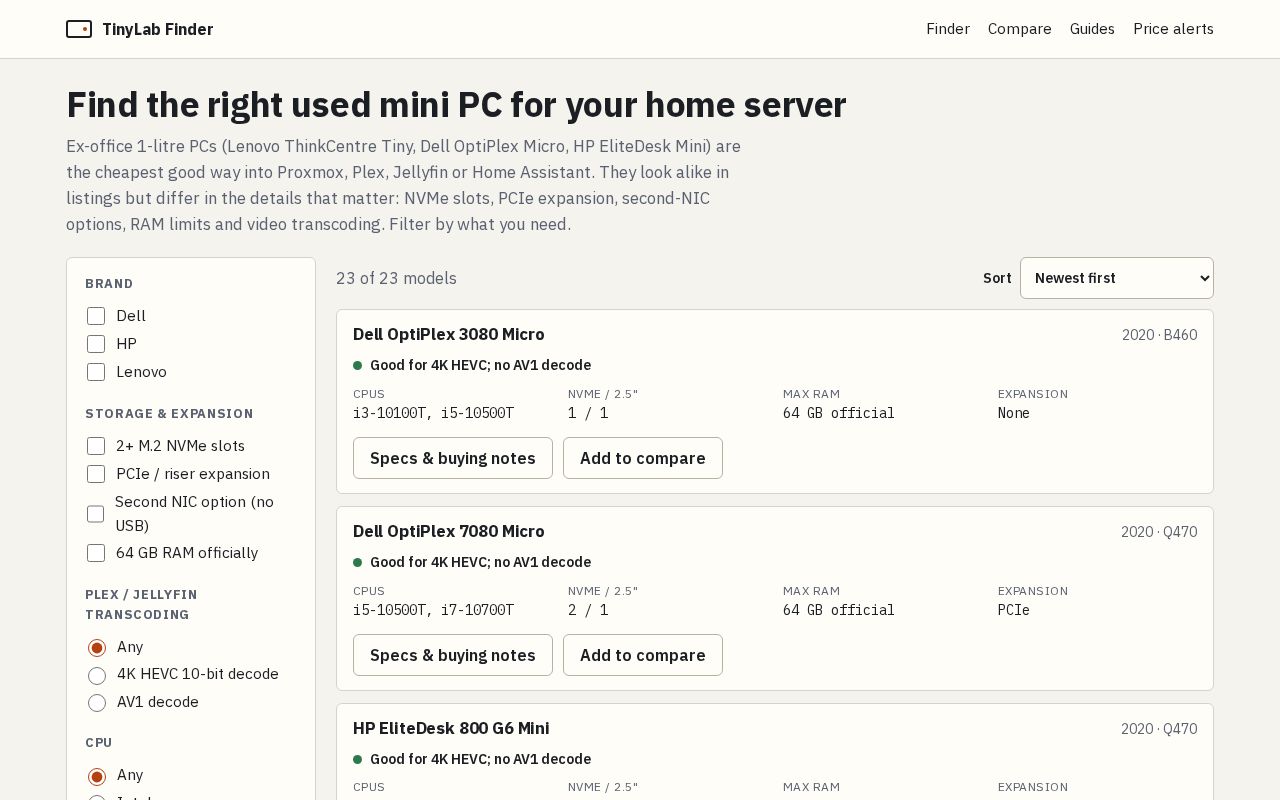Click the green status dot on EliteDesk 800 G6
The width and height of the screenshot is (1280, 800).
click(357, 759)
